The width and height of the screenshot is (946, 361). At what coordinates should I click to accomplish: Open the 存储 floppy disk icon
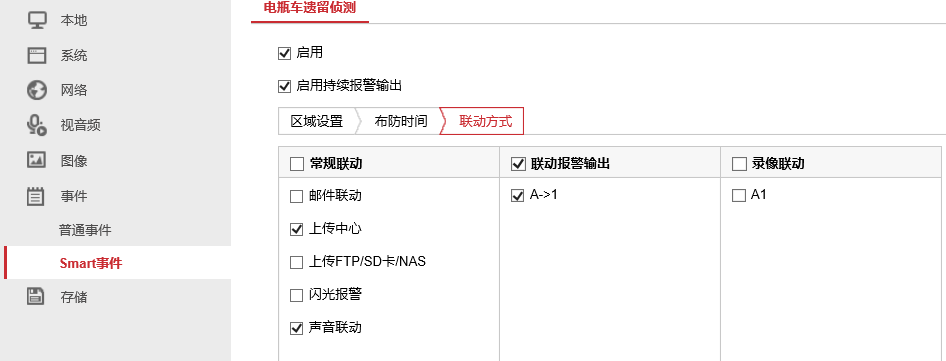(x=36, y=296)
